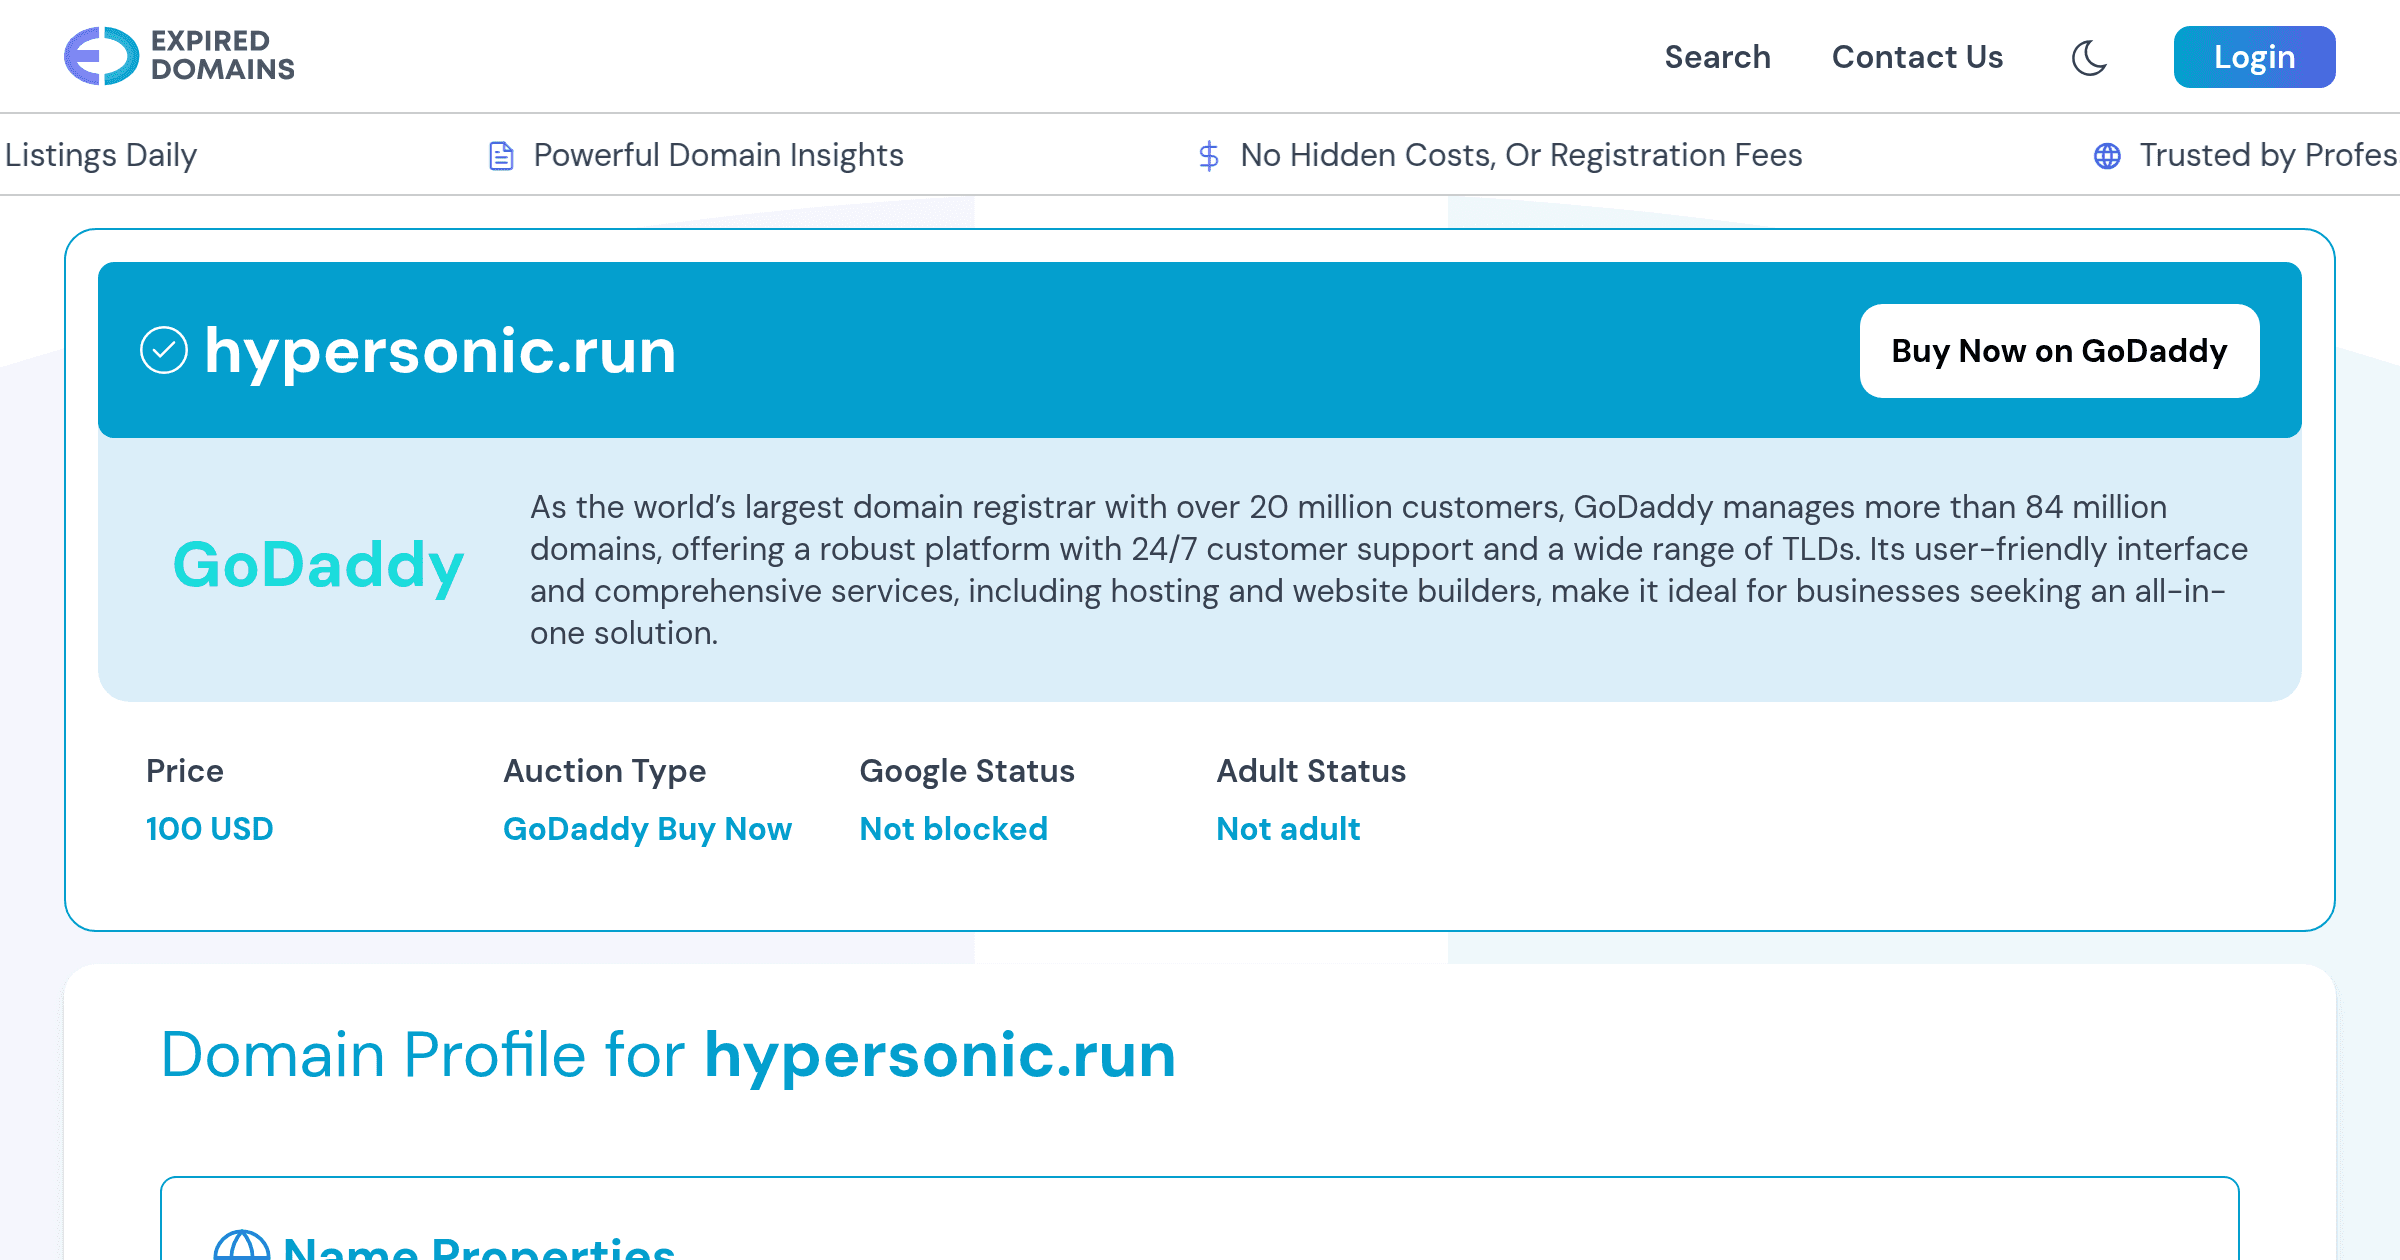This screenshot has width=2400, height=1260.
Task: Click the document icon beside Powerful Domain Insights
Action: click(501, 156)
